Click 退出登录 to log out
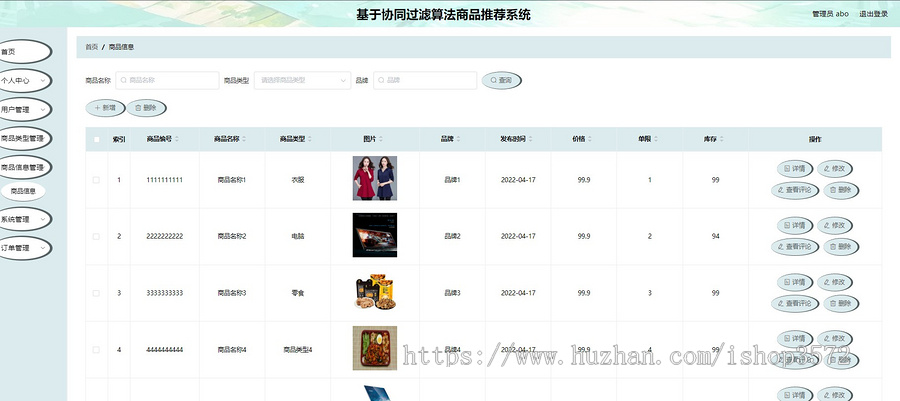Screen dimensions: 900x401 click(x=873, y=14)
